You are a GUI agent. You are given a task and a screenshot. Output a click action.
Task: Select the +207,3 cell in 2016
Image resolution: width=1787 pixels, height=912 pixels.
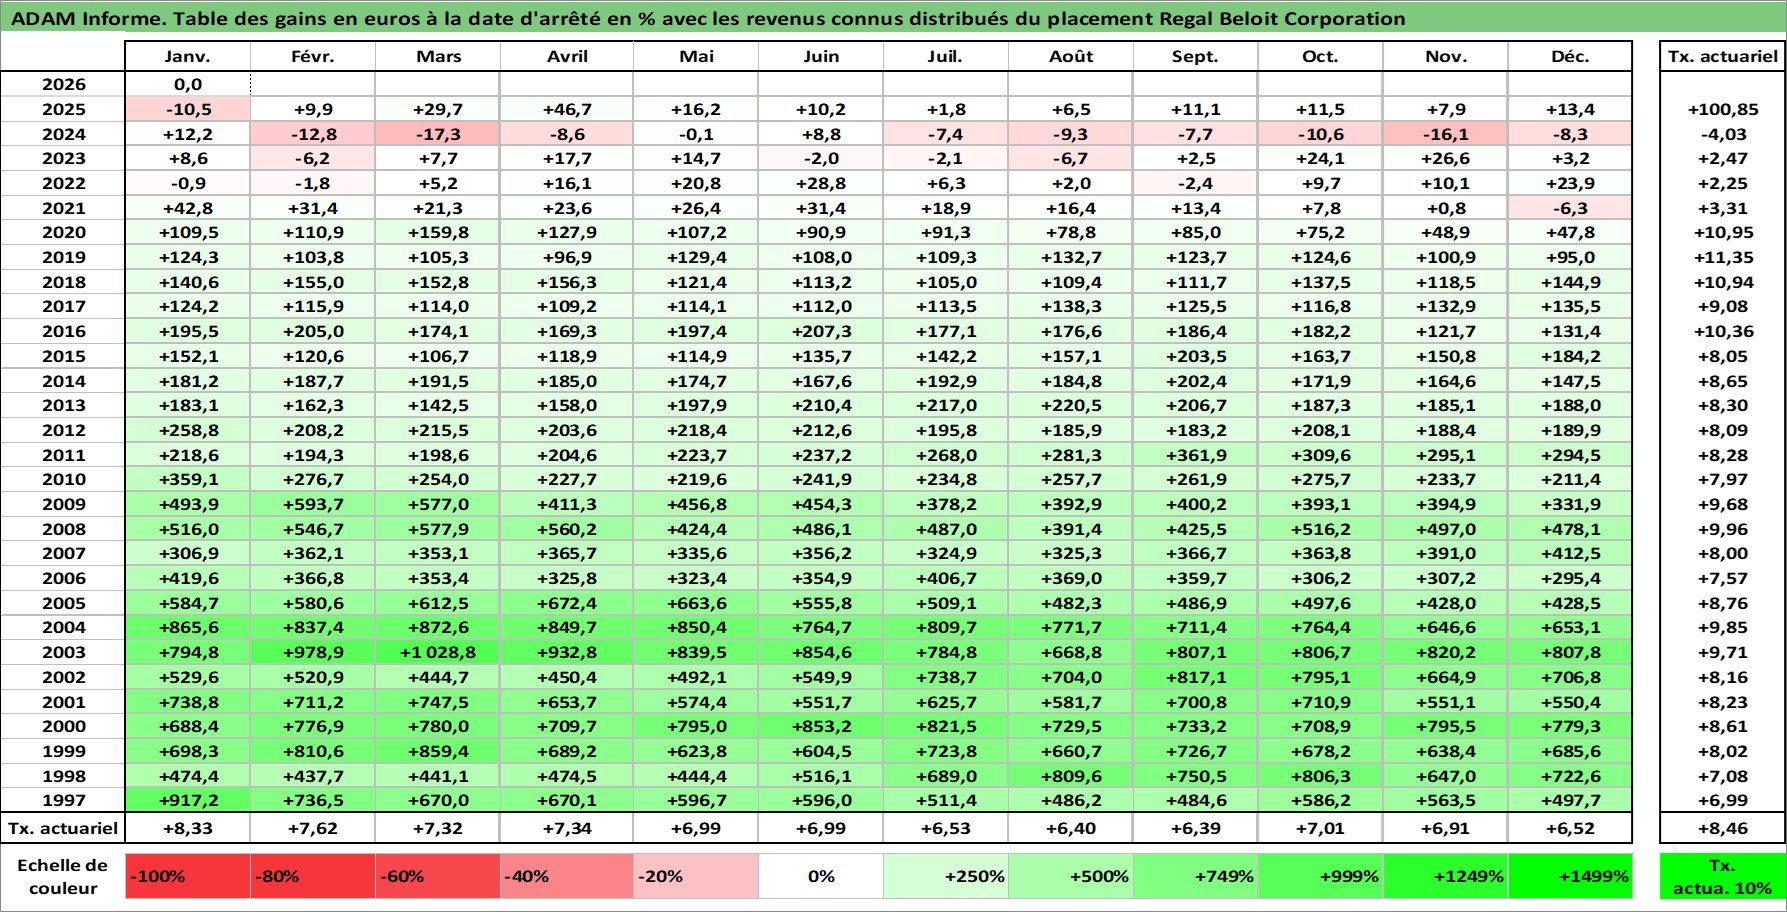[x=821, y=331]
